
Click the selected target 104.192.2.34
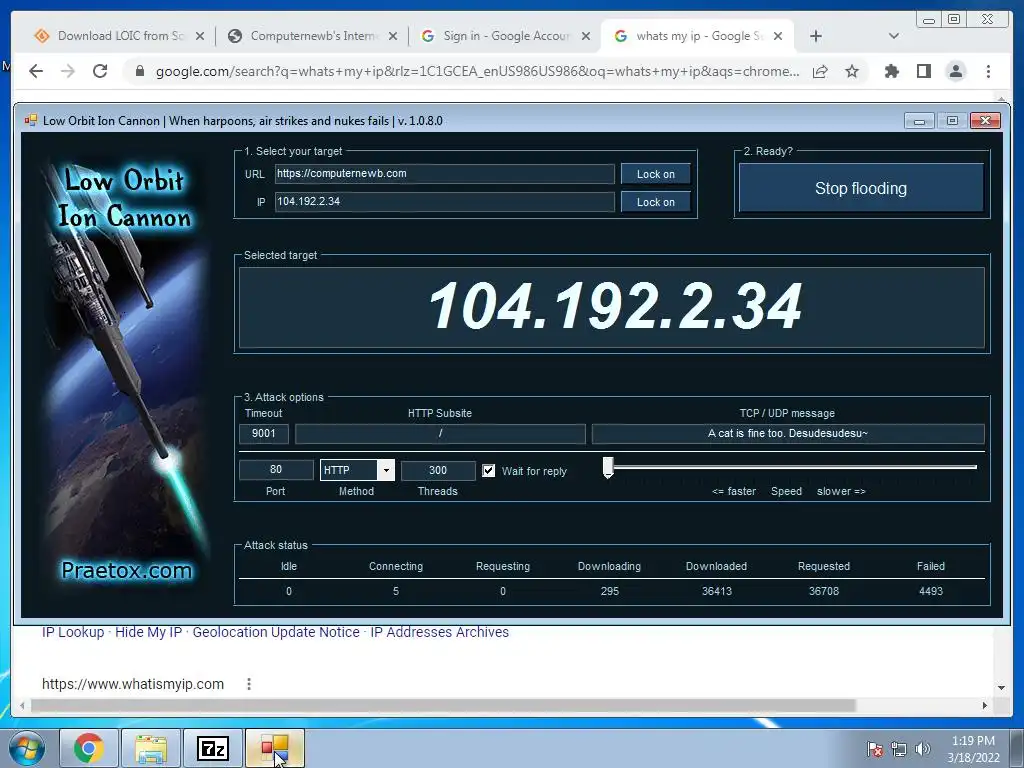tap(614, 306)
